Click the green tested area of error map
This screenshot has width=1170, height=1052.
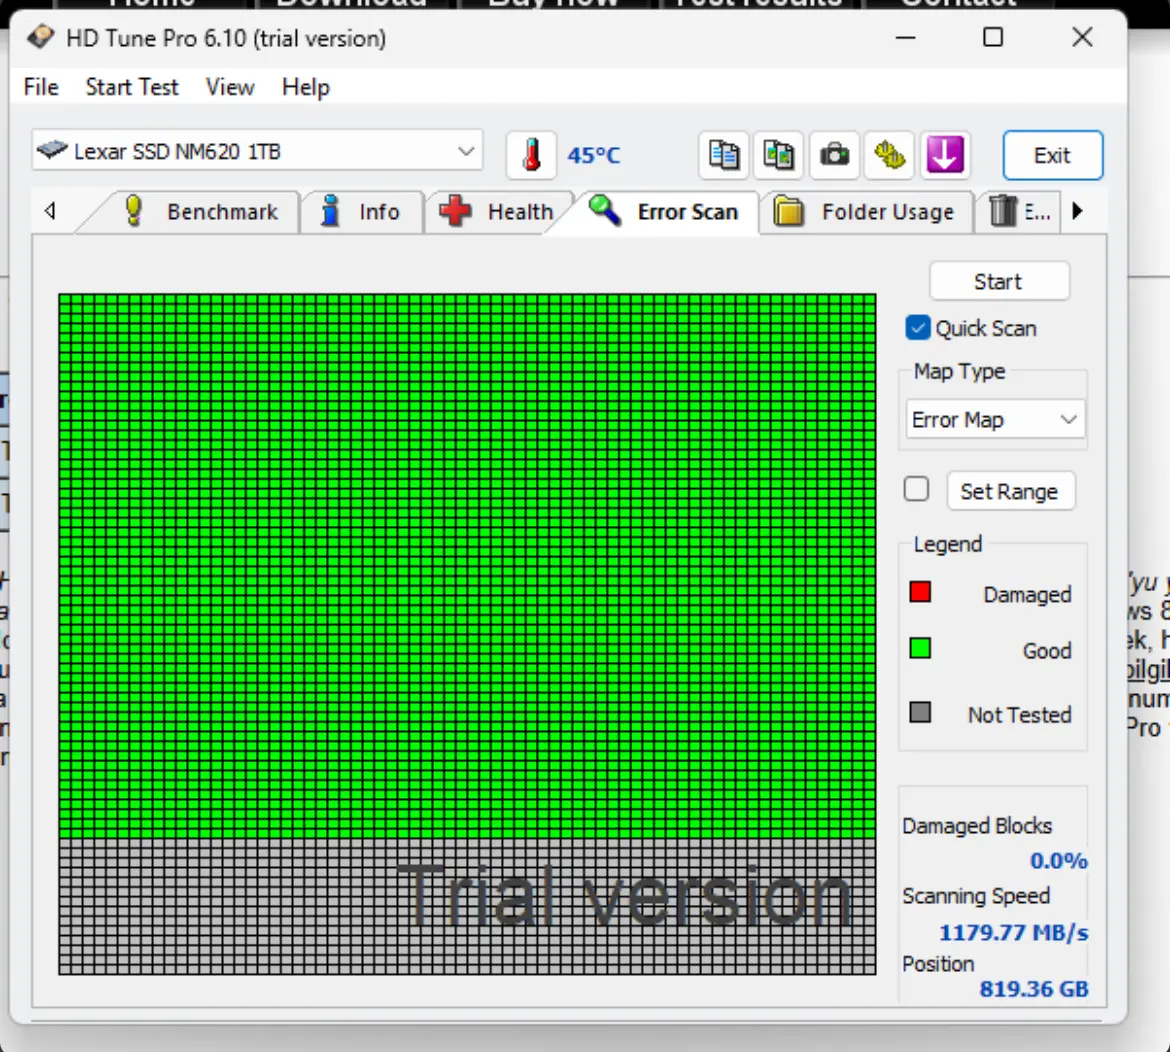pyautogui.click(x=467, y=566)
